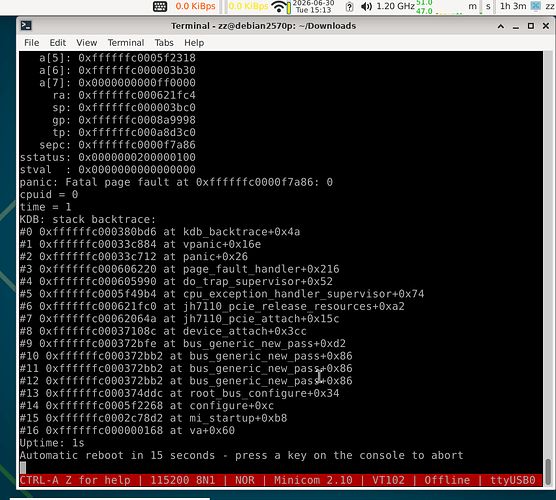The image size is (556, 500).
Task: Click the vpanic+0x16e frame line
Action: coord(140,244)
